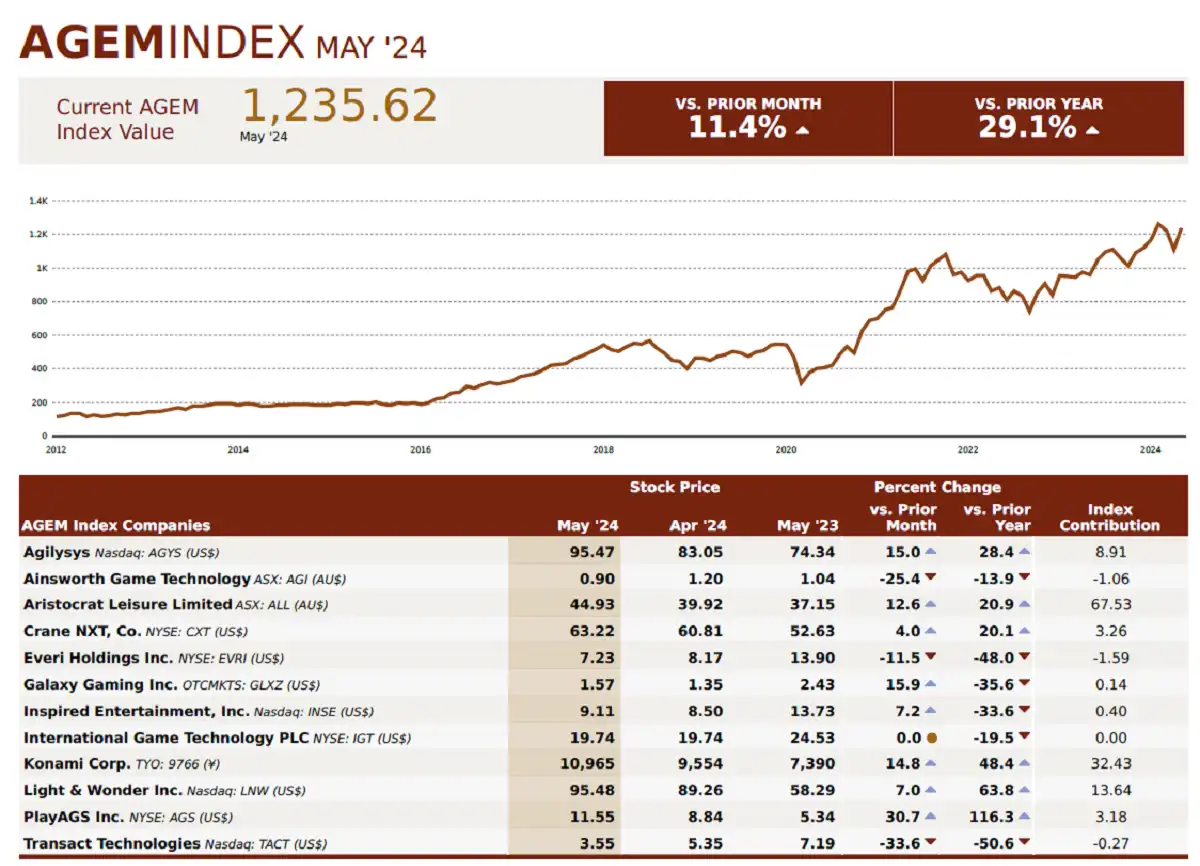
Task: Select International Game Technology PLC name
Action: 165,738
